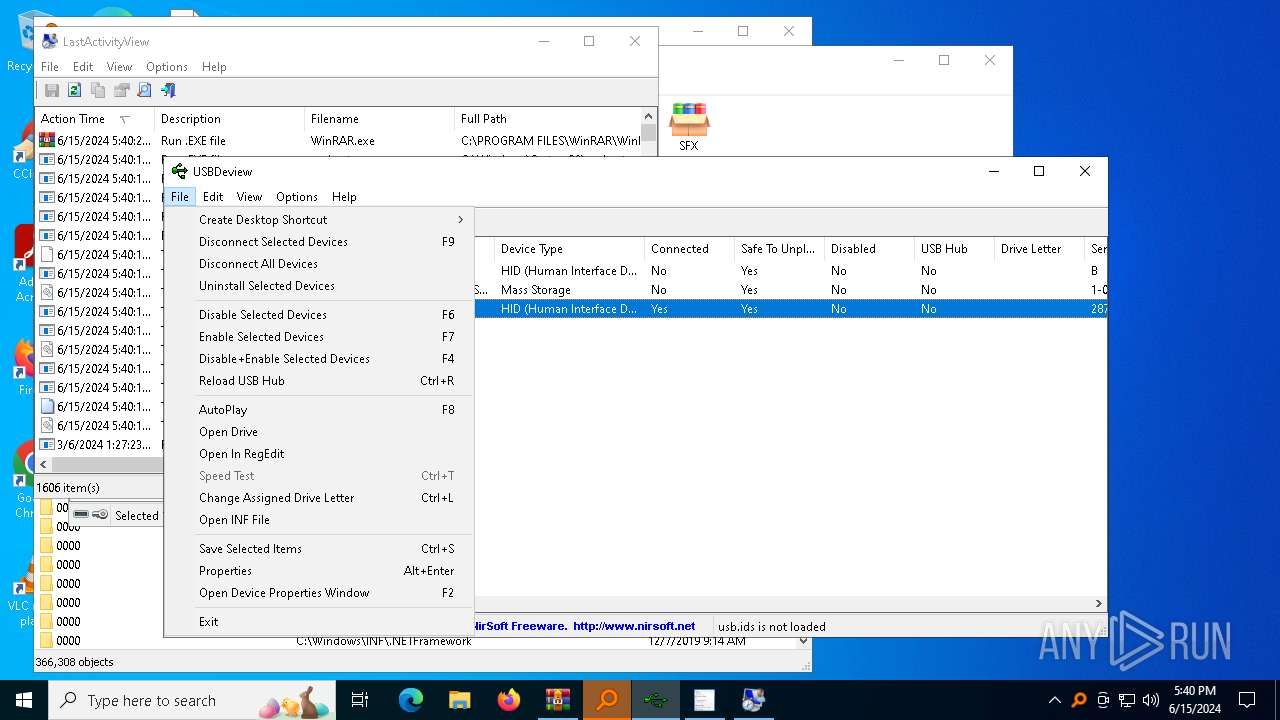This screenshot has width=1280, height=720.
Task: Click Copy icon in LastActivityView toolbar
Action: (98, 90)
